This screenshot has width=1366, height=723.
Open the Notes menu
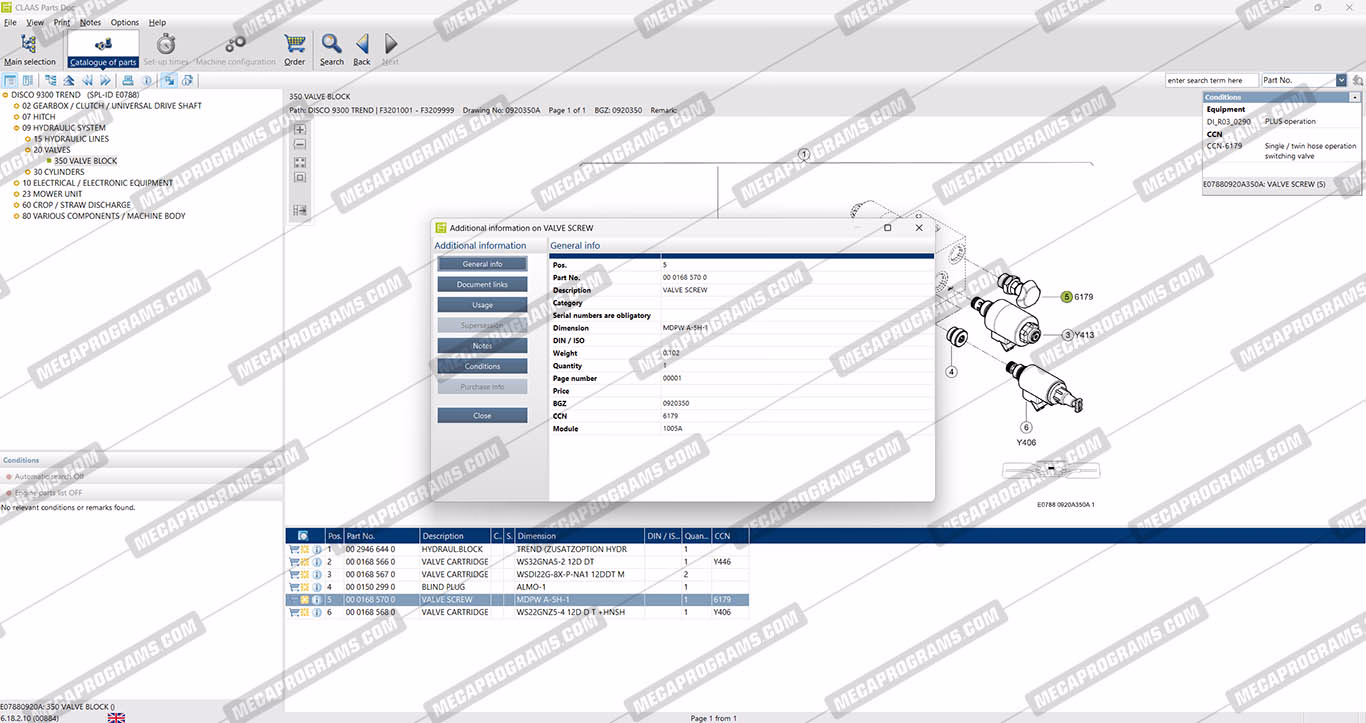coord(90,22)
